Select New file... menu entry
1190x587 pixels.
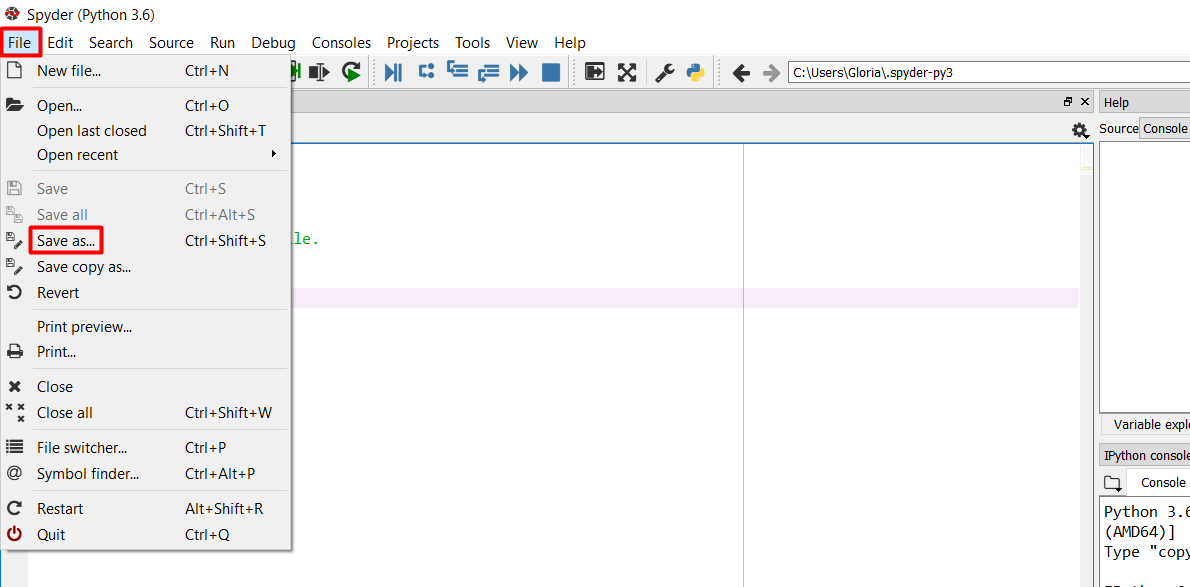(x=69, y=71)
